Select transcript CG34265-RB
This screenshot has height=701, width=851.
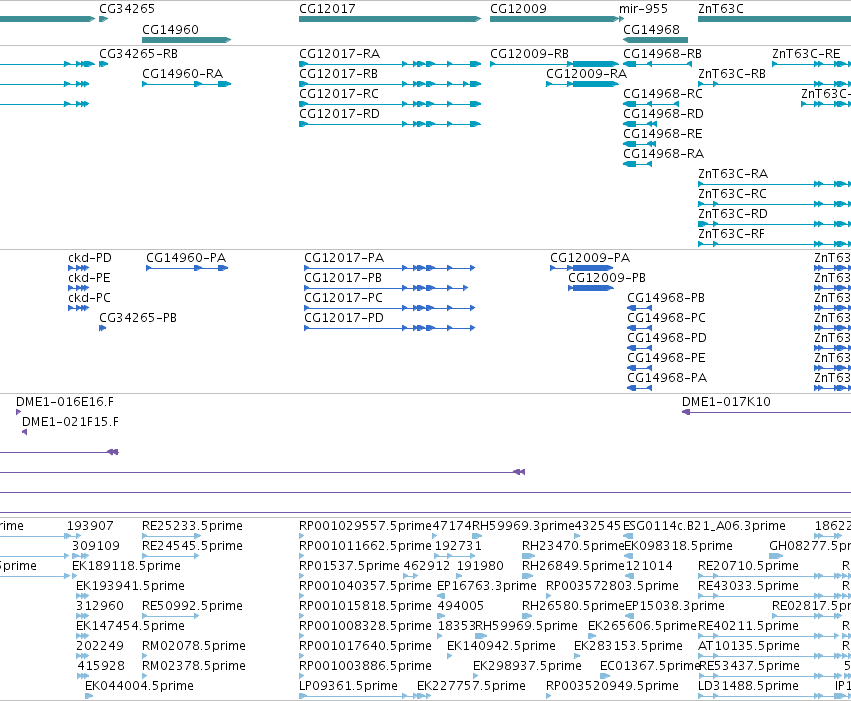point(138,54)
